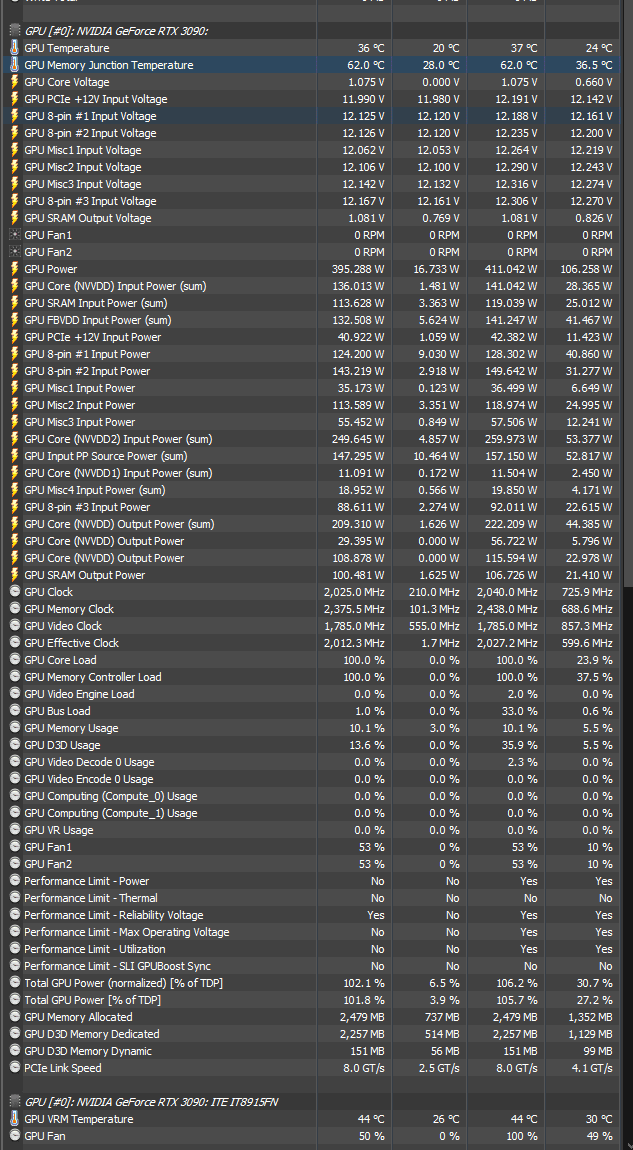This screenshot has width=633, height=1150.
Task: Select the GPU 8-pin #2 Input Voltage label
Action: pyautogui.click(x=90, y=133)
